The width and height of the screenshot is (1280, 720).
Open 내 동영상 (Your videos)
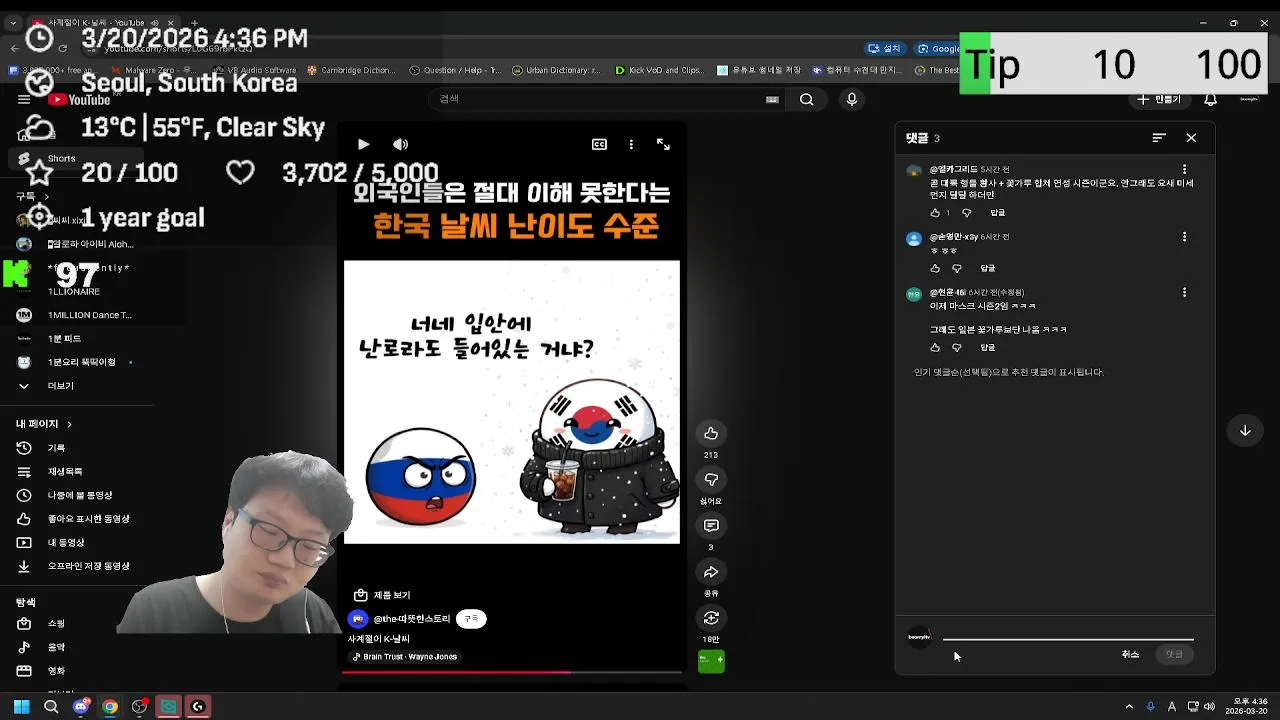coord(66,543)
